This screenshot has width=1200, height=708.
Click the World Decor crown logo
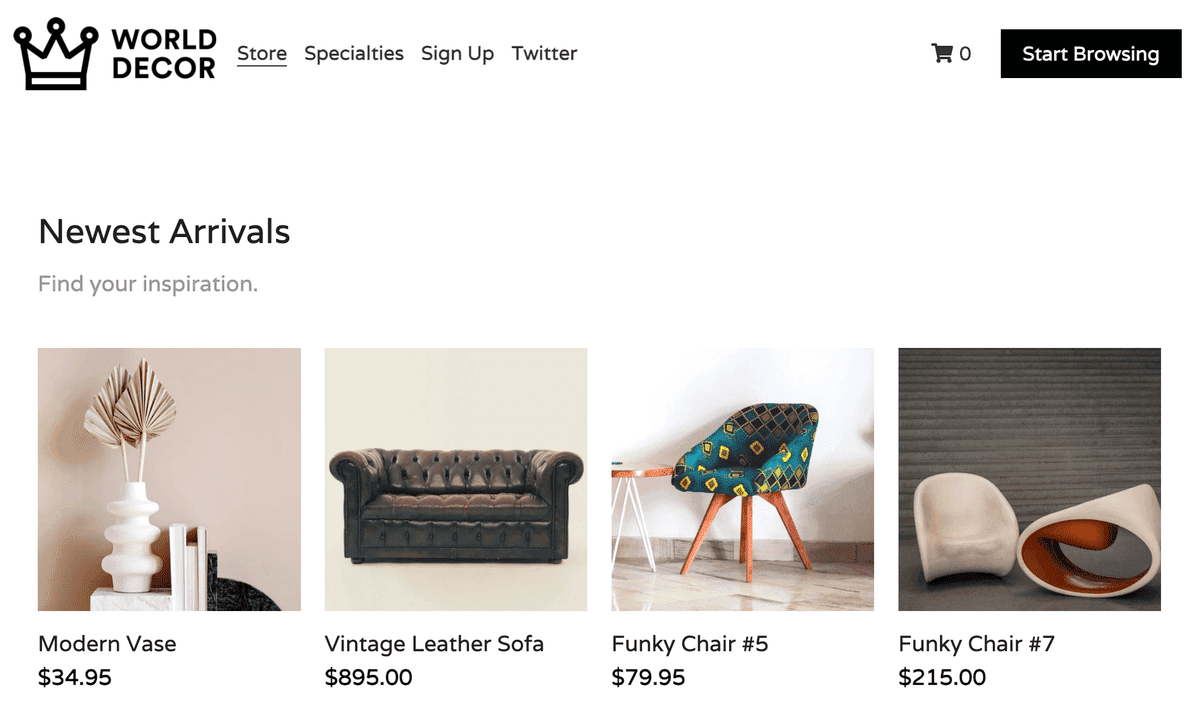tap(55, 54)
